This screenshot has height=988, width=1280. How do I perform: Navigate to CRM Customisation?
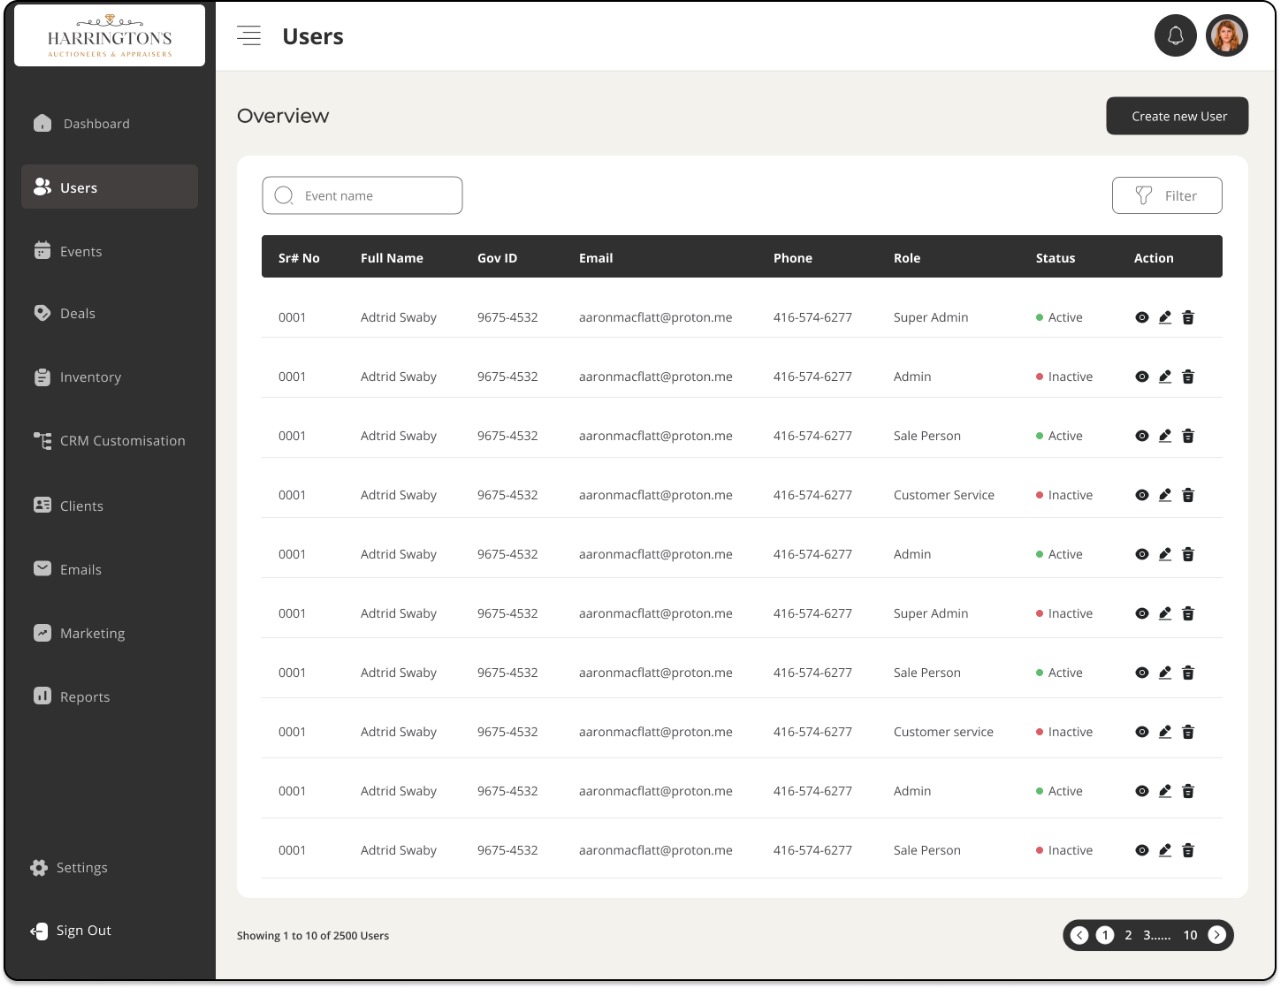(x=122, y=441)
